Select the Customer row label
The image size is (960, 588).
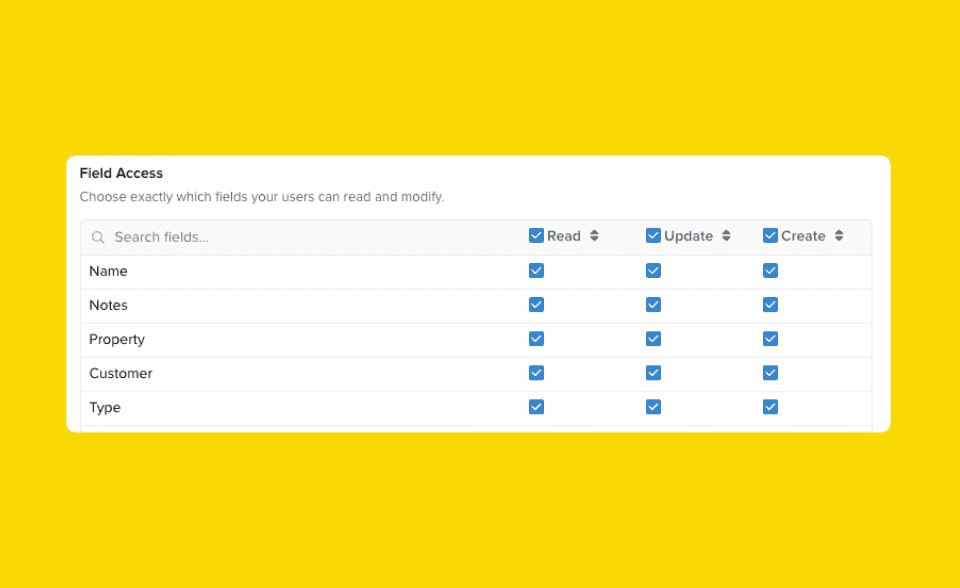point(120,372)
